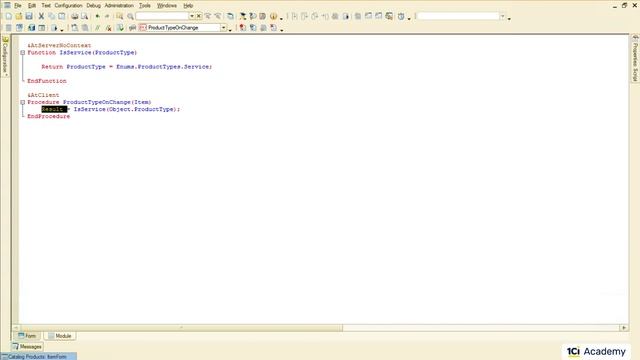Open the Configuration menu
The width and height of the screenshot is (640, 360).
click(x=68, y=6)
